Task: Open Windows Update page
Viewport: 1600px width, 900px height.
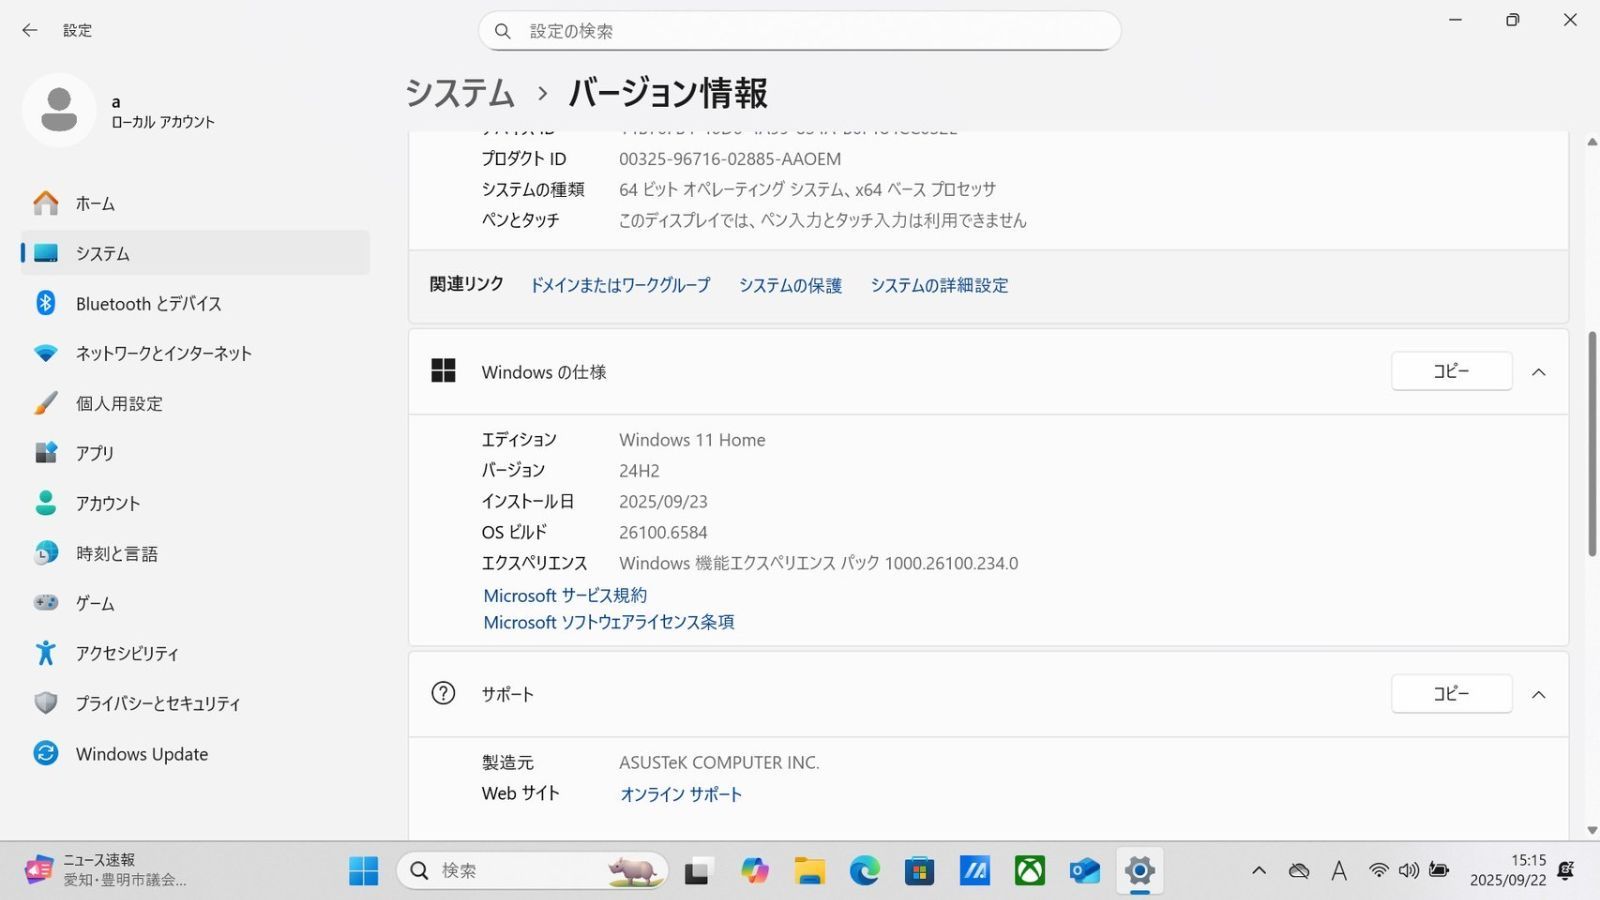Action: pos(141,754)
